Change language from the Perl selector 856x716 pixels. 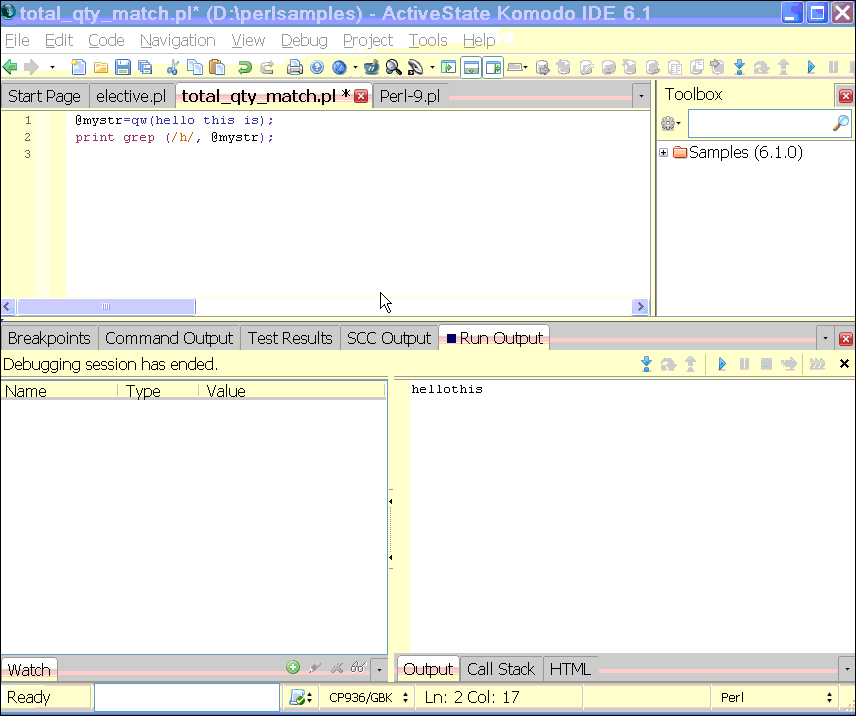(775, 697)
